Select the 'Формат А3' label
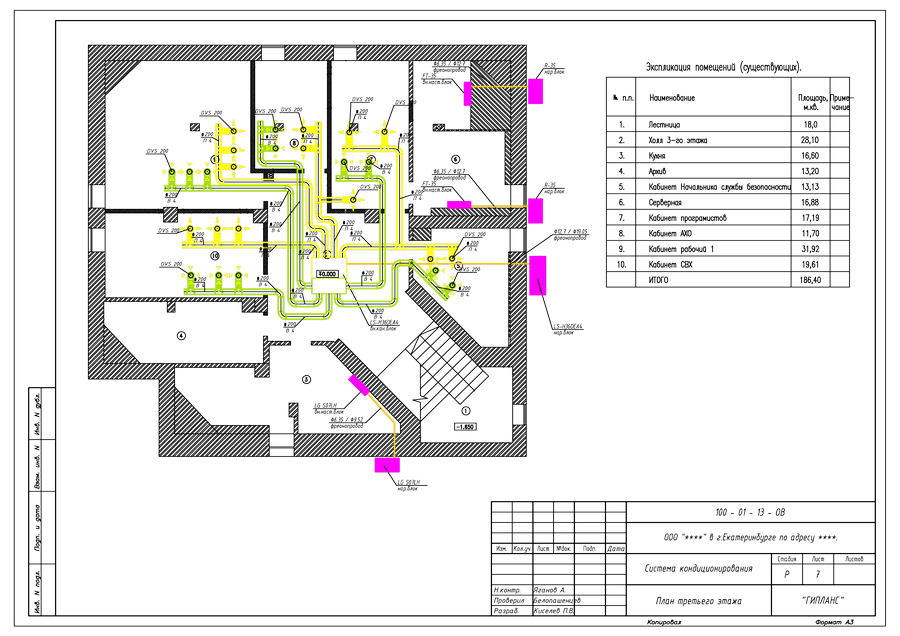This screenshot has width=900, height=636. 834,622
